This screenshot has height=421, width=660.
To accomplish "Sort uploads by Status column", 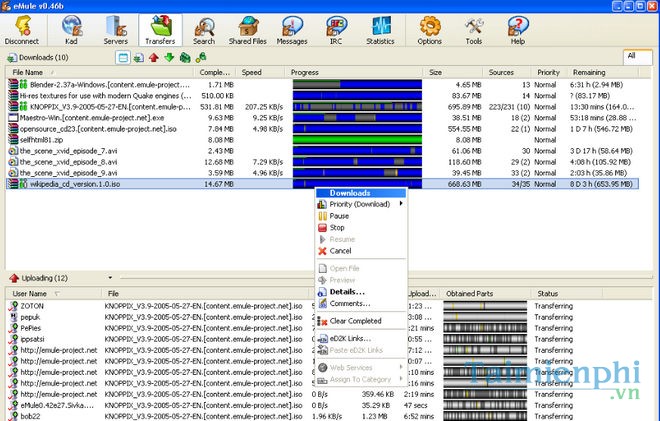I will [566, 293].
